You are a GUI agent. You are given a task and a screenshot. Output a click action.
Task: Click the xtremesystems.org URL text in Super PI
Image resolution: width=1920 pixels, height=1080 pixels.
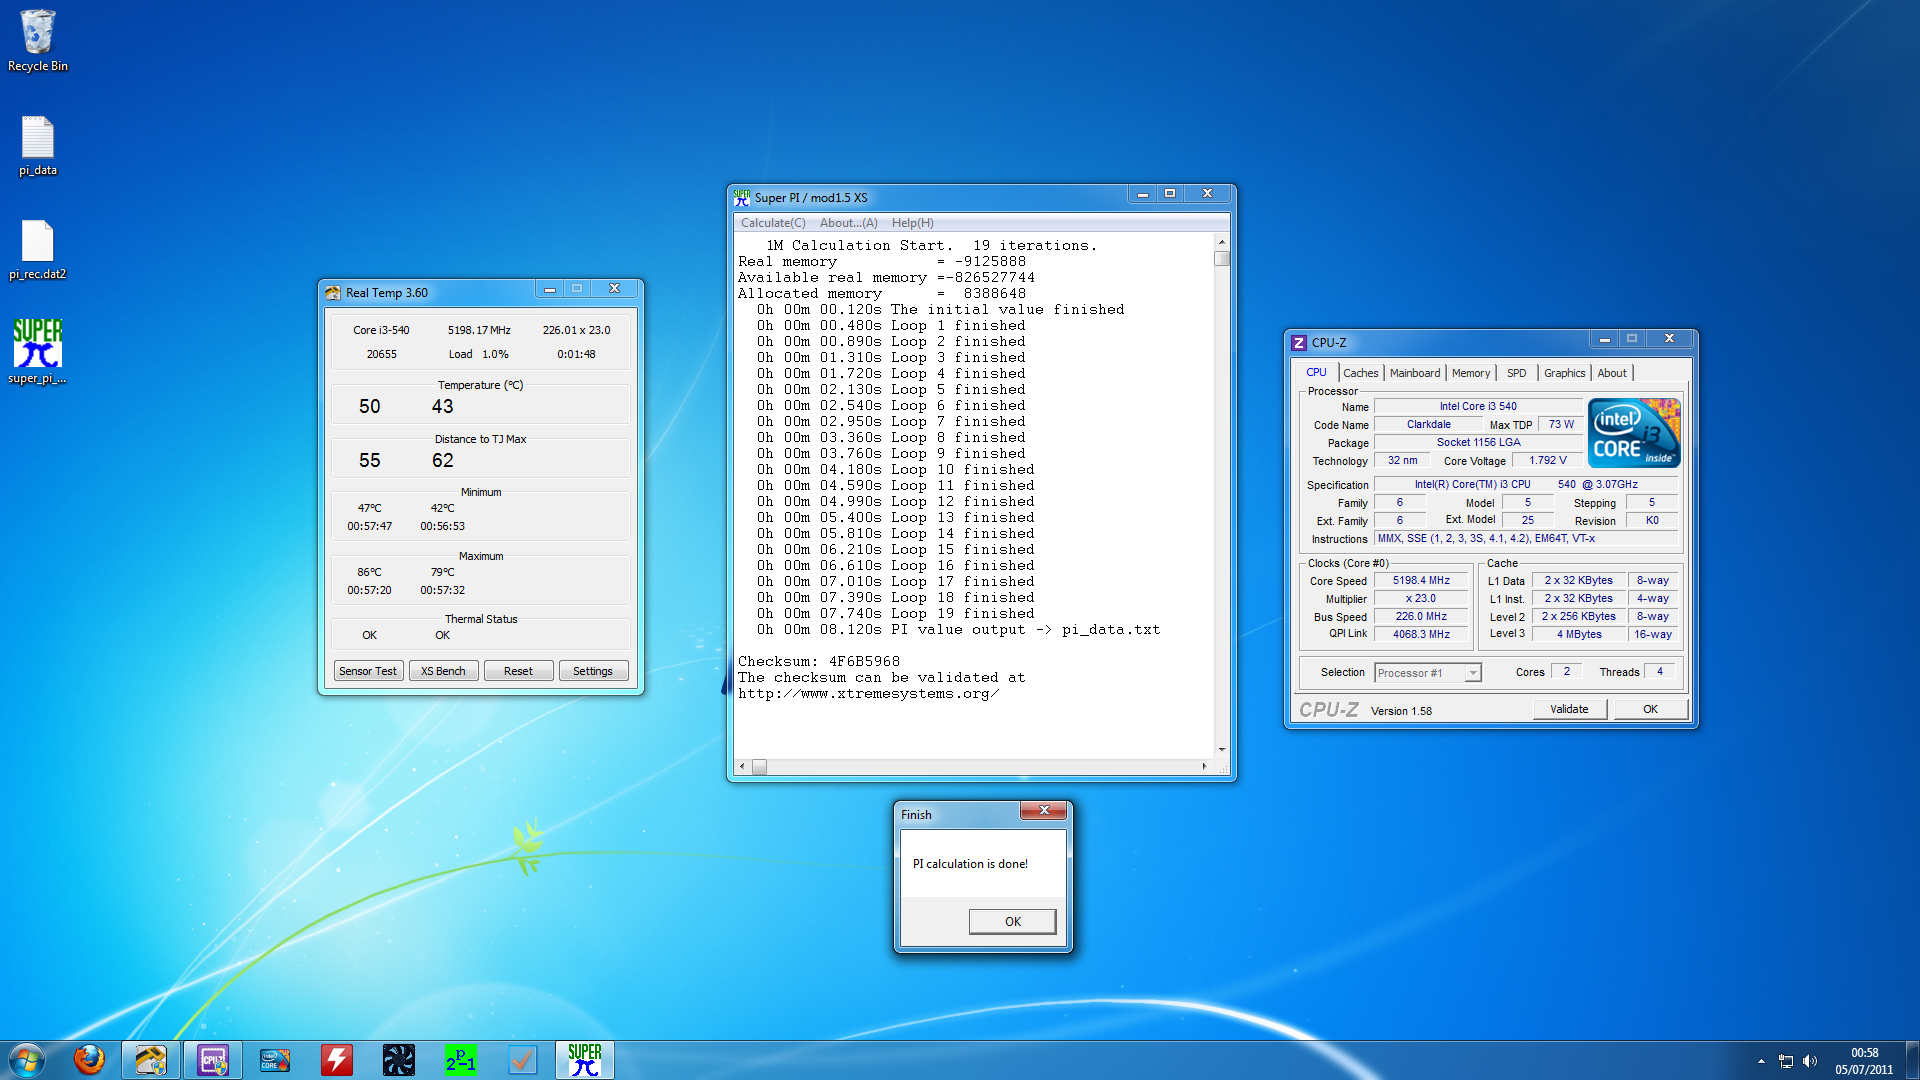(x=868, y=693)
